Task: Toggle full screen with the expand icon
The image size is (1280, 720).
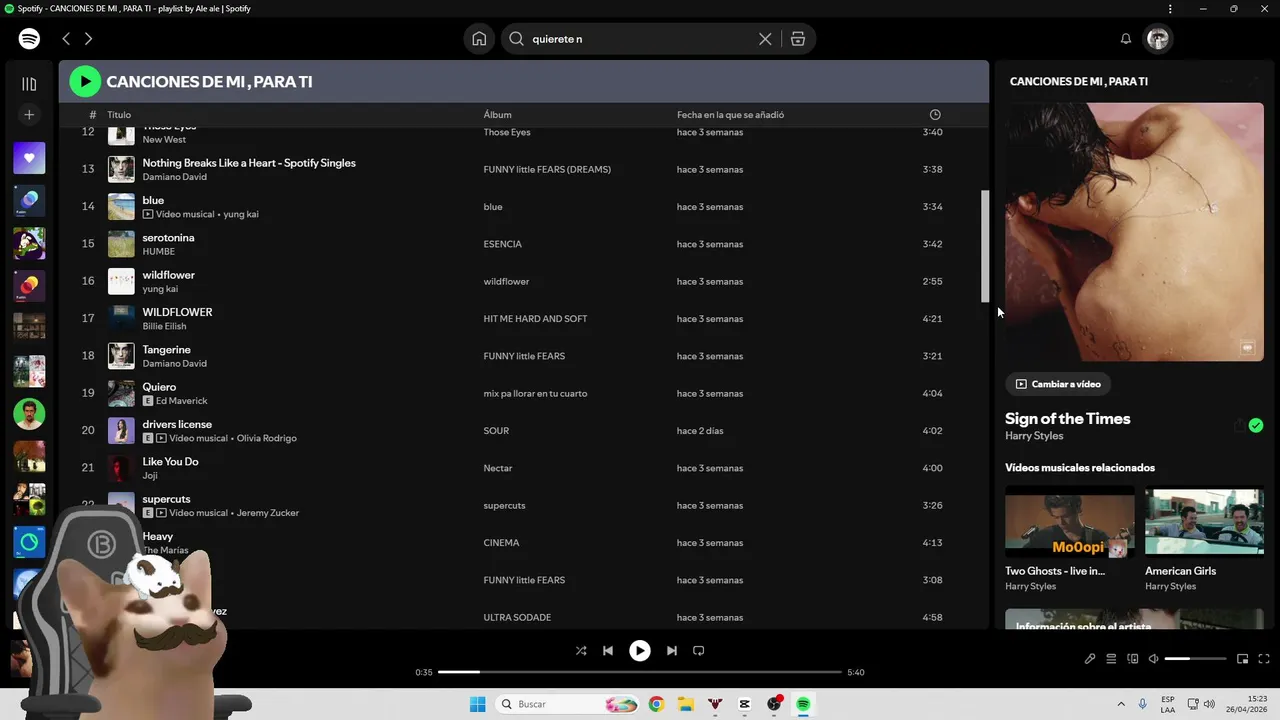Action: 1264,659
